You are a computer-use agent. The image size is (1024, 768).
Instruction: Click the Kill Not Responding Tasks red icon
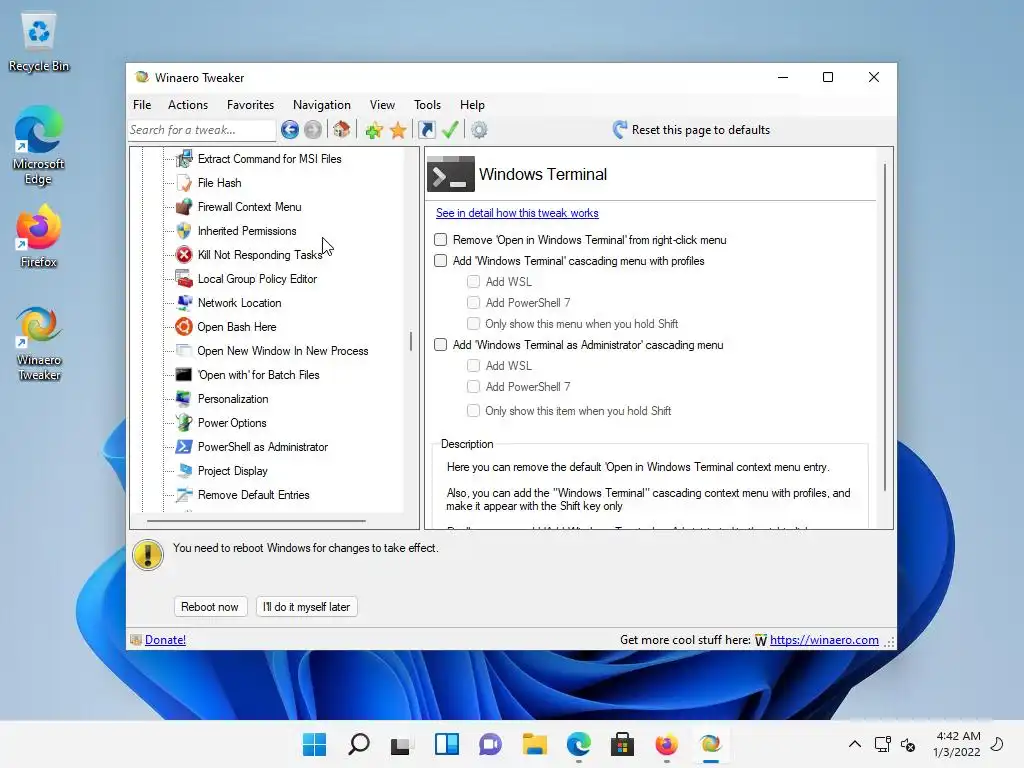tap(184, 255)
